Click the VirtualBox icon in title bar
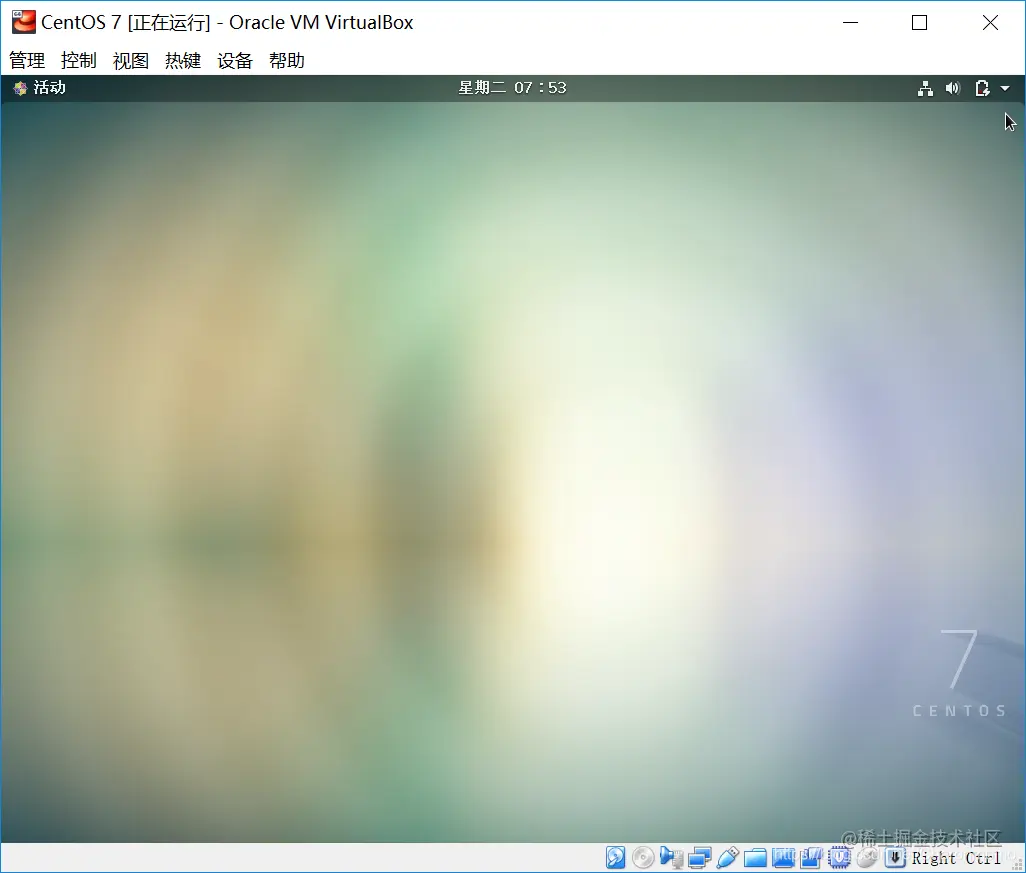This screenshot has height=873, width=1026. [24, 22]
